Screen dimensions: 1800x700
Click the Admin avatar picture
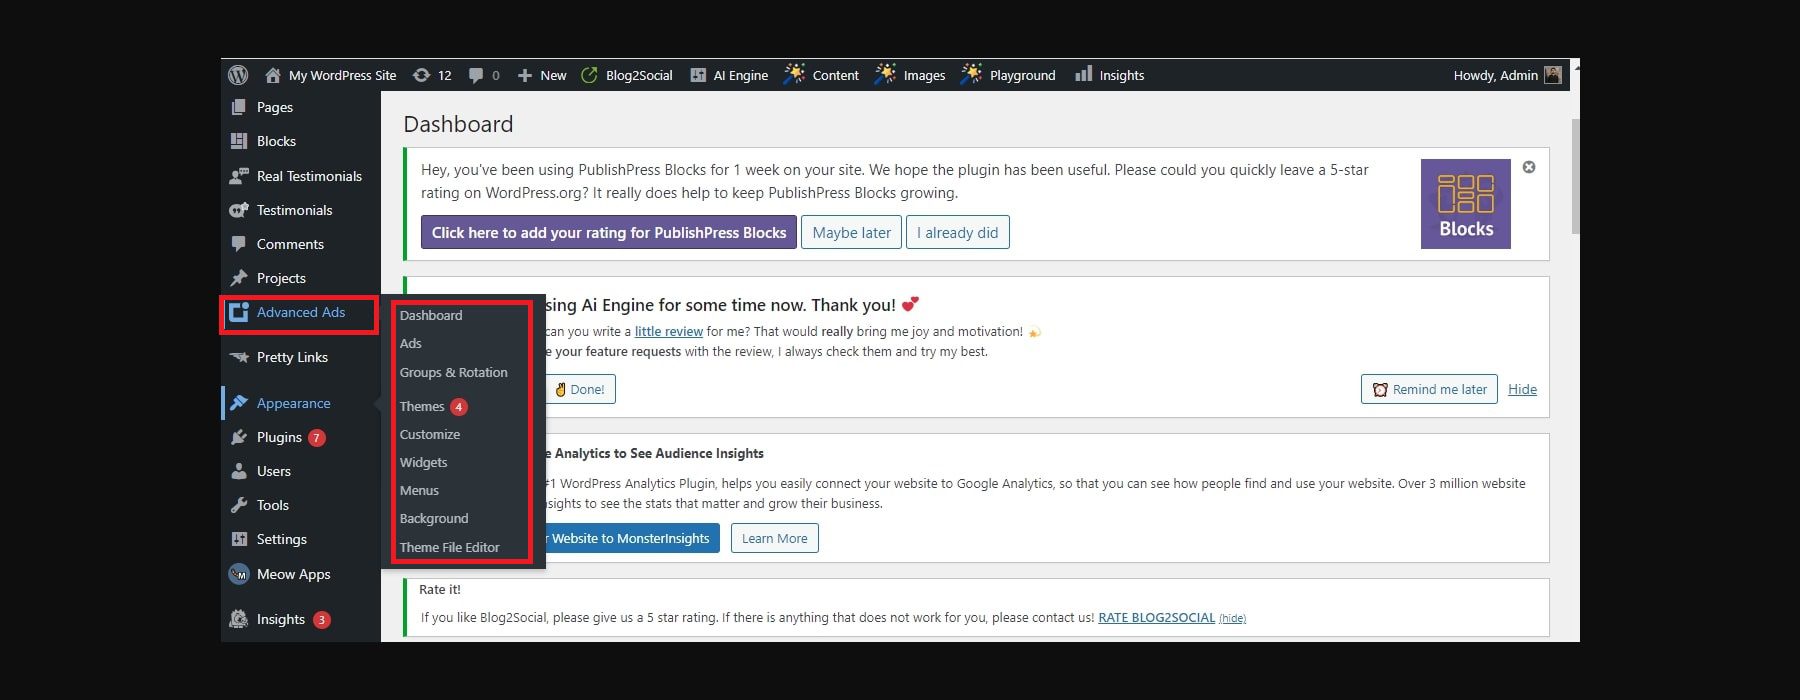coord(1553,75)
